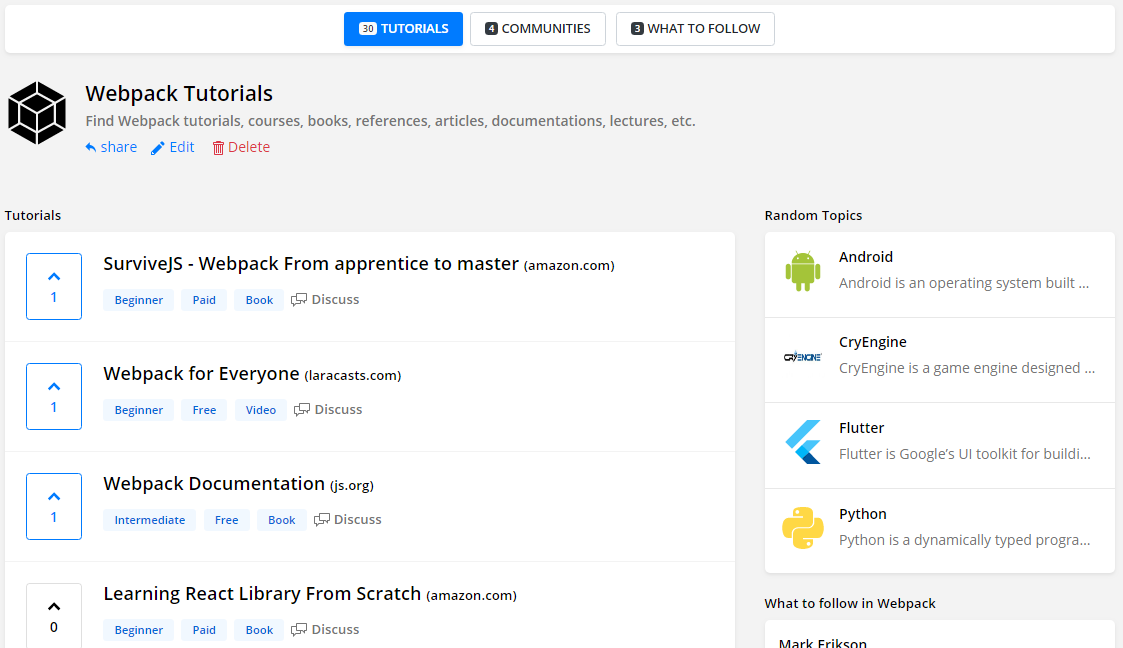Open Webpack for Everyone tutorial title
This screenshot has height=648, width=1123.
click(x=201, y=374)
